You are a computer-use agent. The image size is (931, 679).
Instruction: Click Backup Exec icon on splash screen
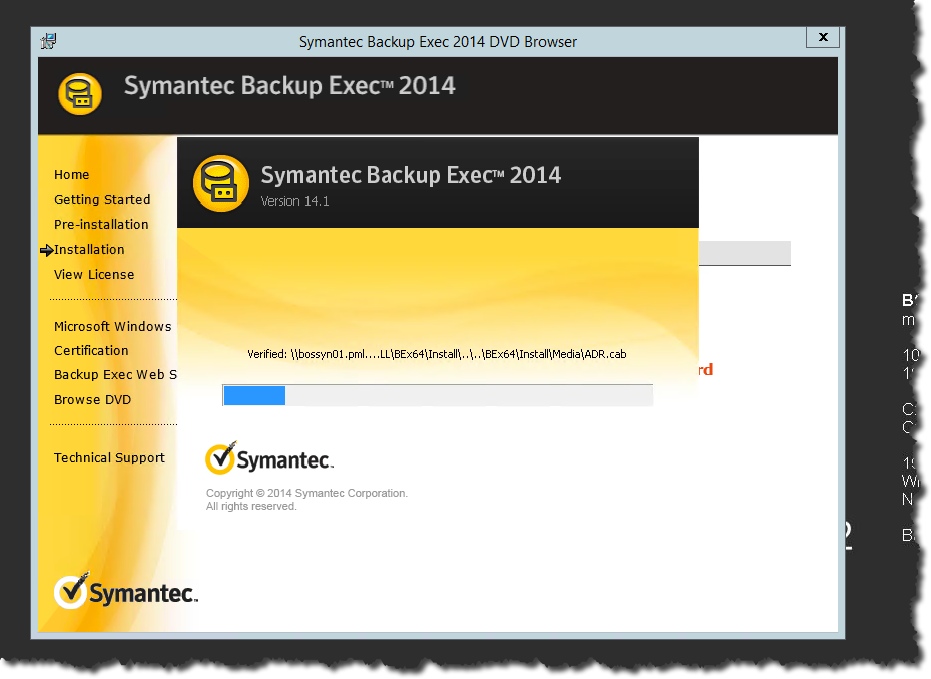coord(220,183)
